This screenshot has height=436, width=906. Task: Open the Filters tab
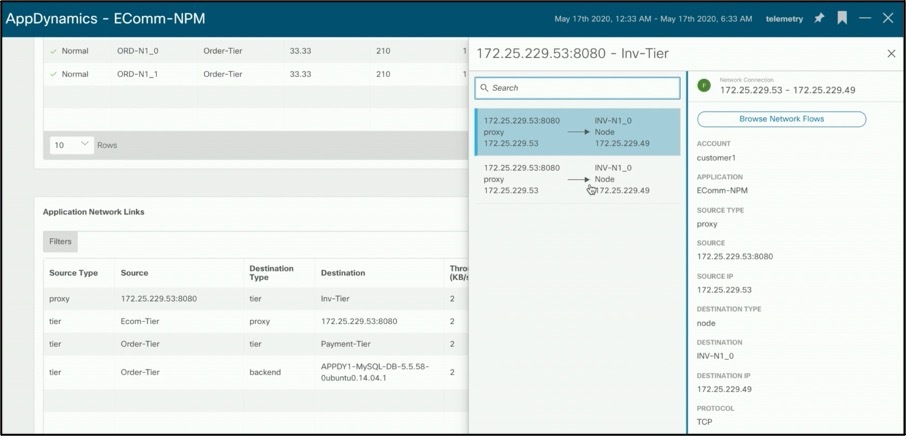point(60,241)
